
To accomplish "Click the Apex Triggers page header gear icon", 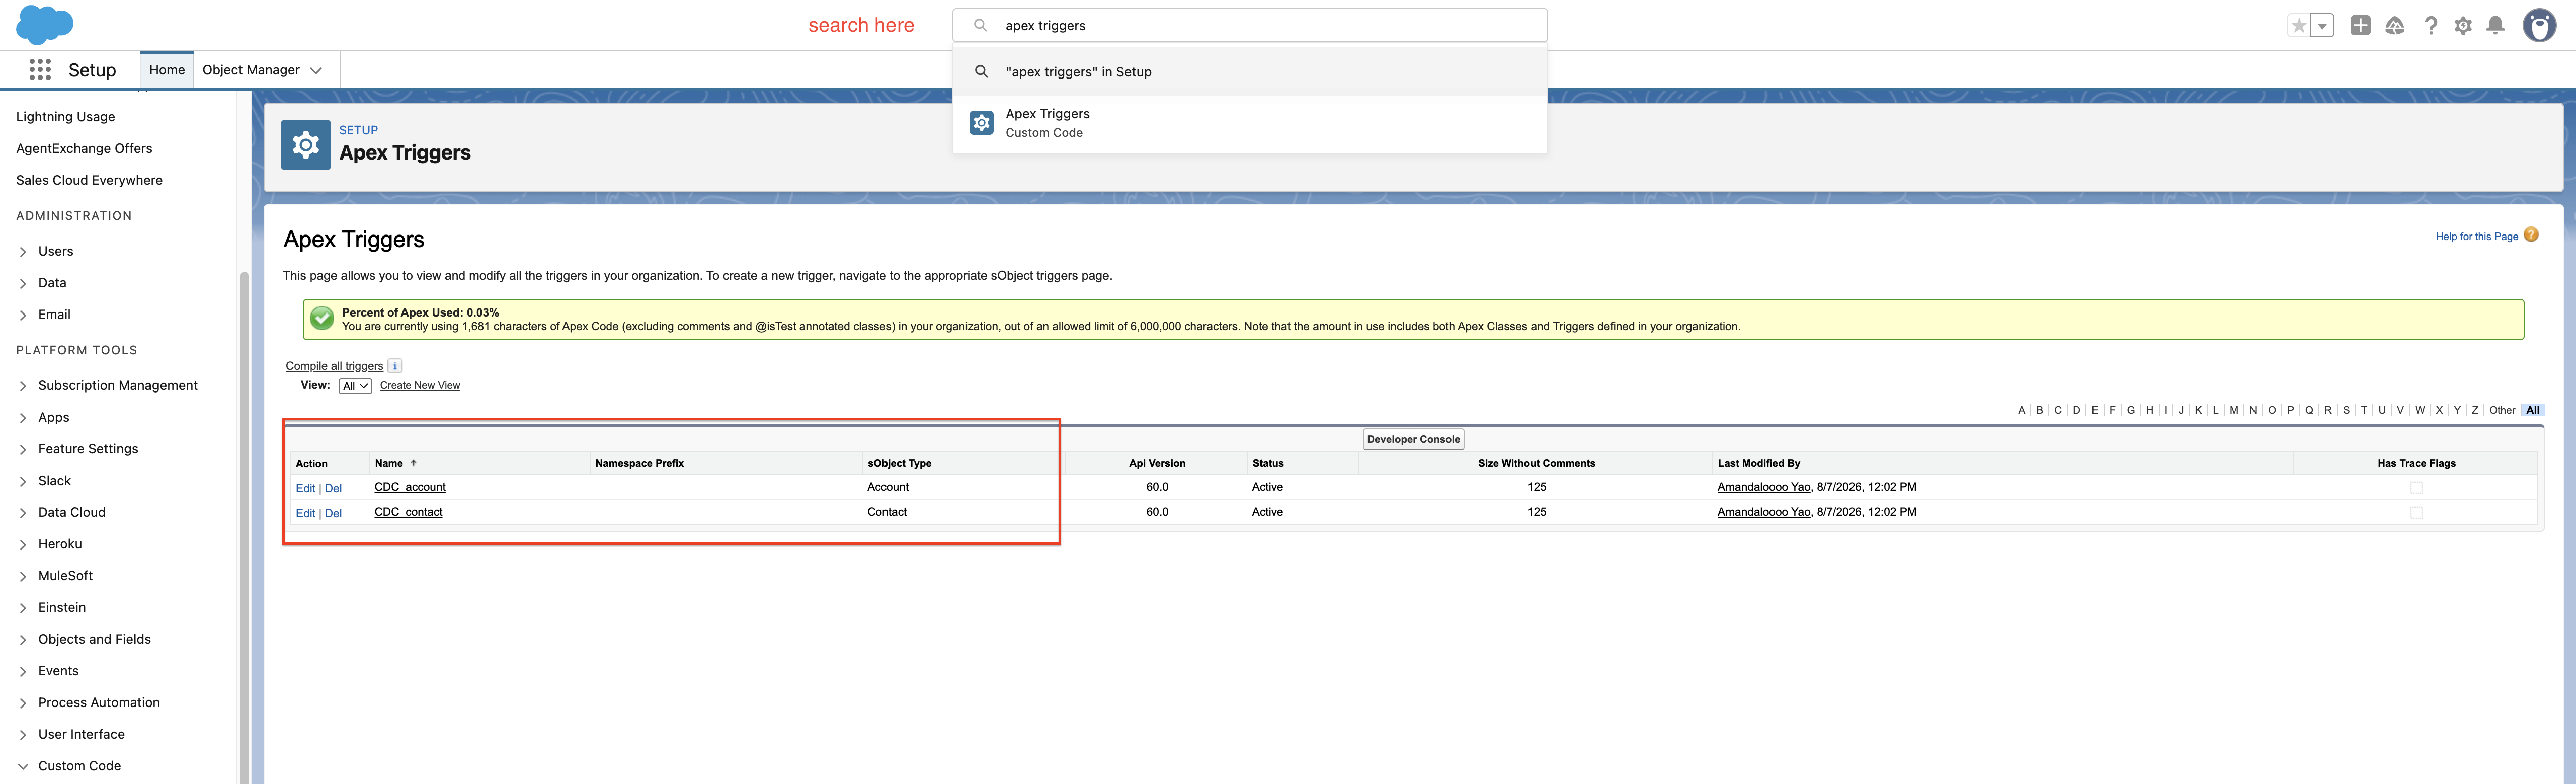I will pyautogui.click(x=306, y=145).
